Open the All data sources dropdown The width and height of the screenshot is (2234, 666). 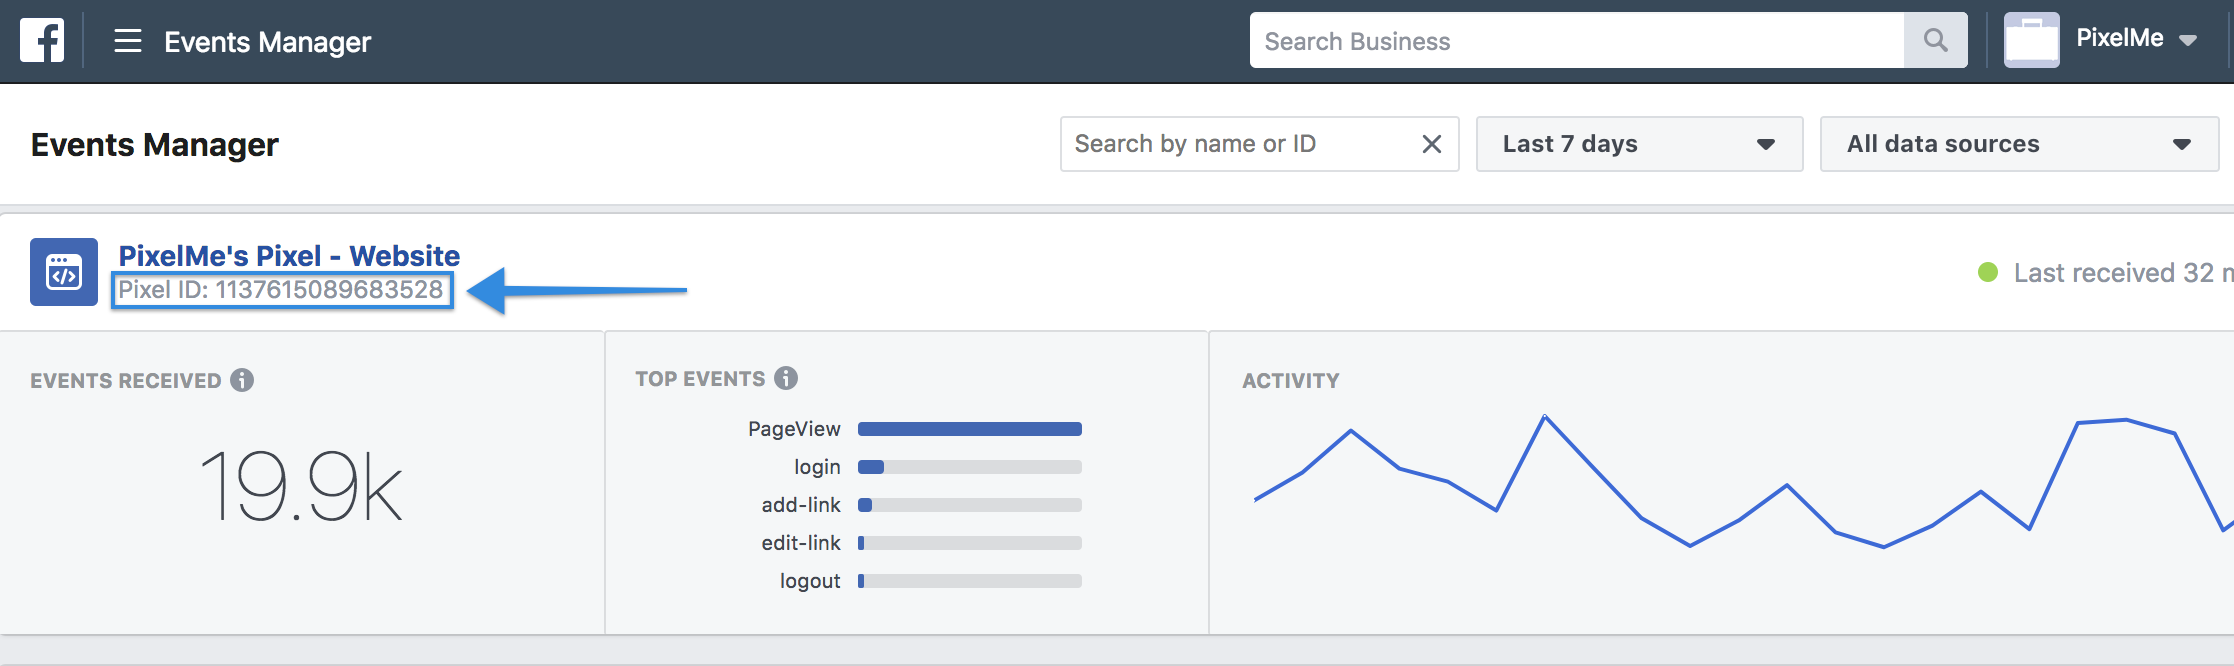pos(2019,144)
